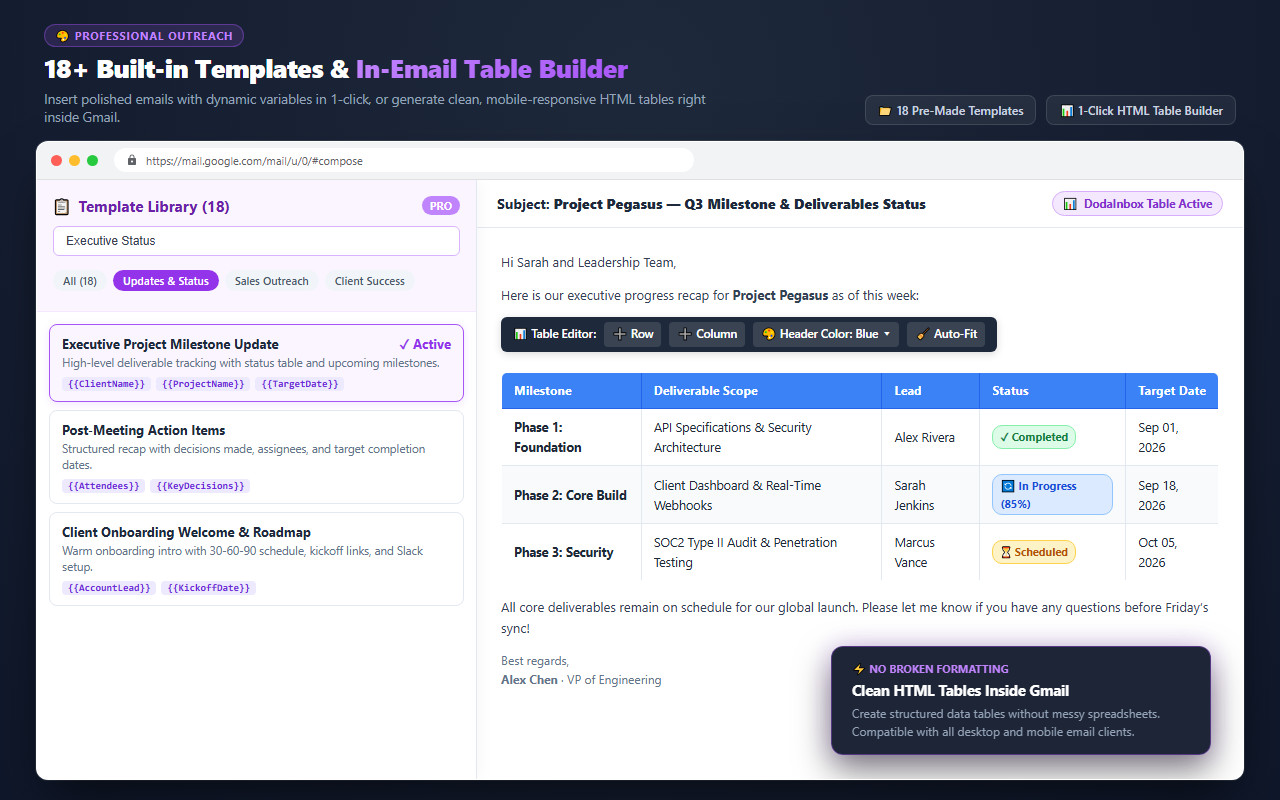Select the Executive Project Milestone Update template
The width and height of the screenshot is (1280, 800).
[x=256, y=363]
